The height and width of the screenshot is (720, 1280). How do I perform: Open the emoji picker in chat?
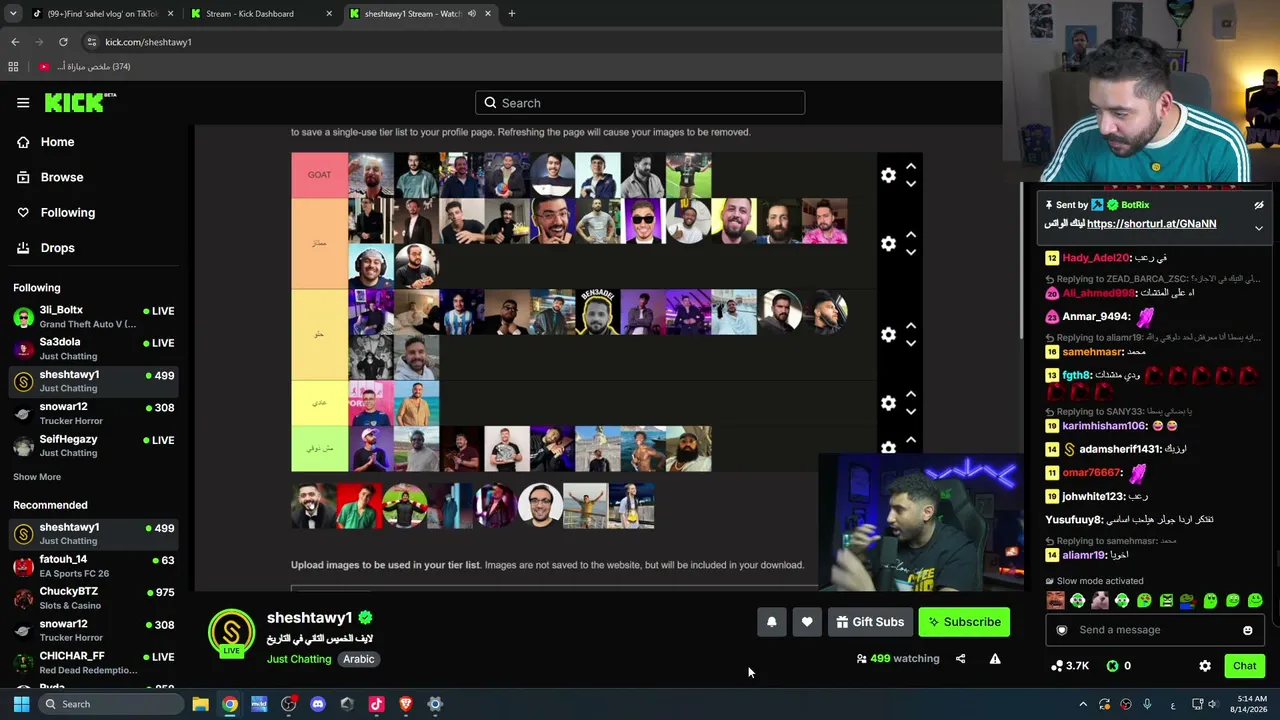(x=1247, y=630)
